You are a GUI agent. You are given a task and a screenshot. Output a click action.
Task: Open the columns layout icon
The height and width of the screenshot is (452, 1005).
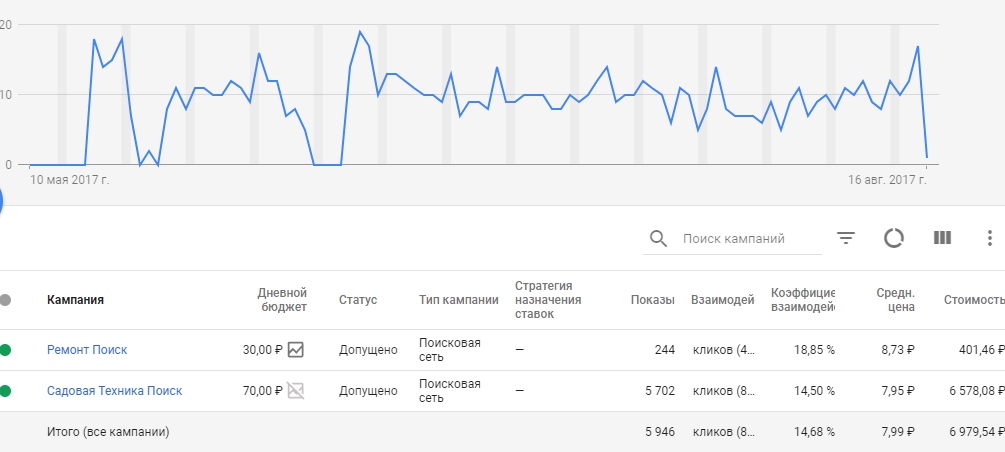coord(942,238)
